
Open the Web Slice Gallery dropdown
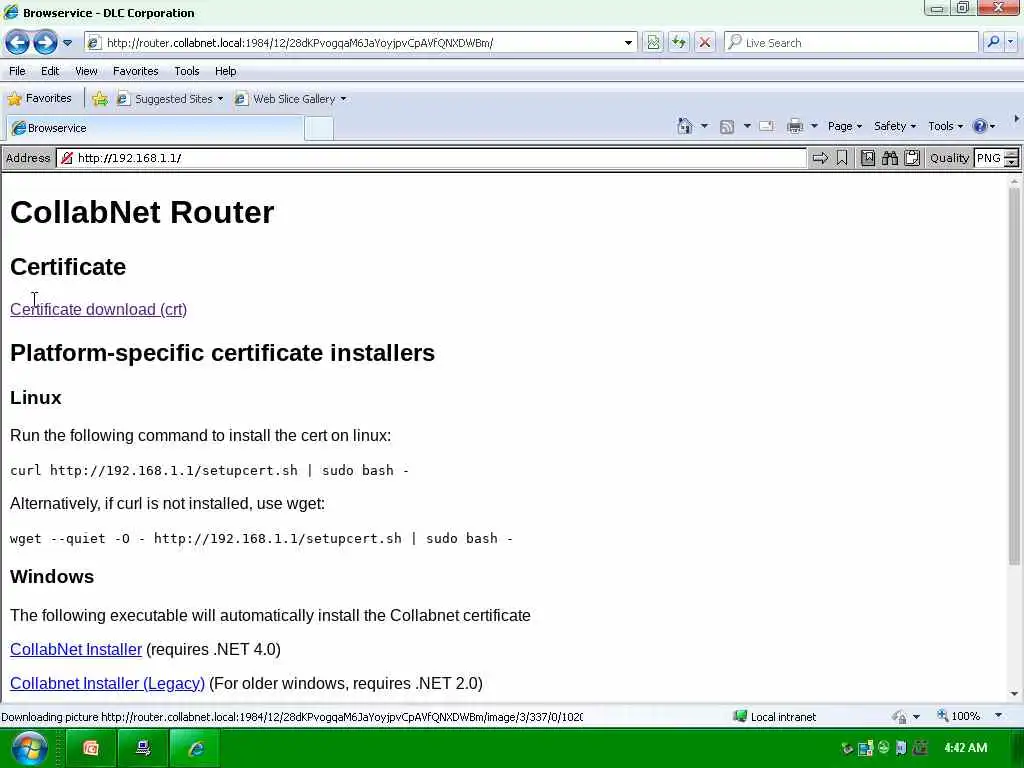pos(291,99)
